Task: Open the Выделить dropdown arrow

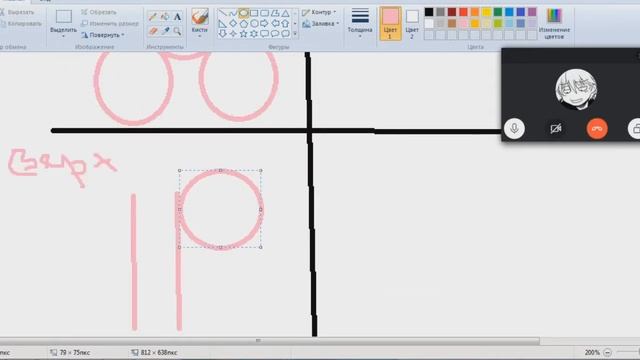Action: (63, 36)
